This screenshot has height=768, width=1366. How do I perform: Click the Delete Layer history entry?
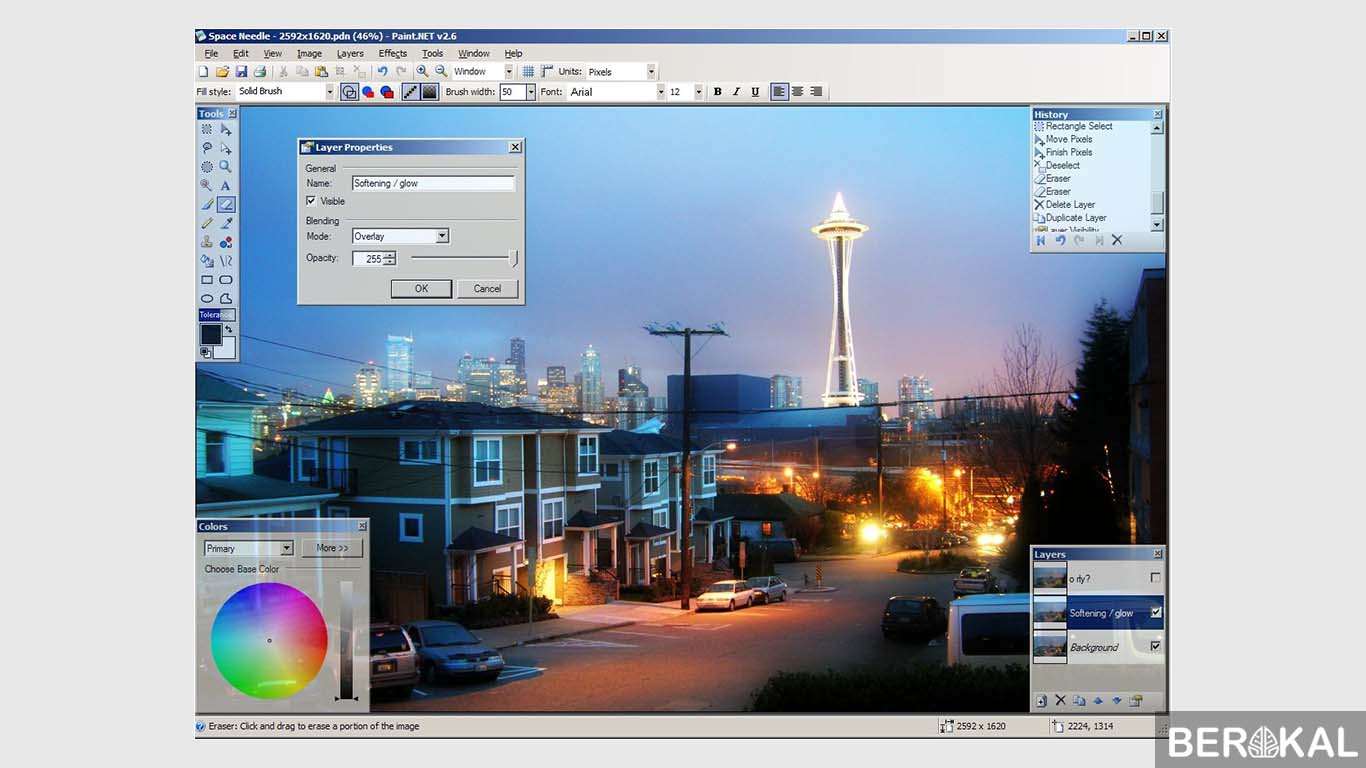click(x=1070, y=204)
